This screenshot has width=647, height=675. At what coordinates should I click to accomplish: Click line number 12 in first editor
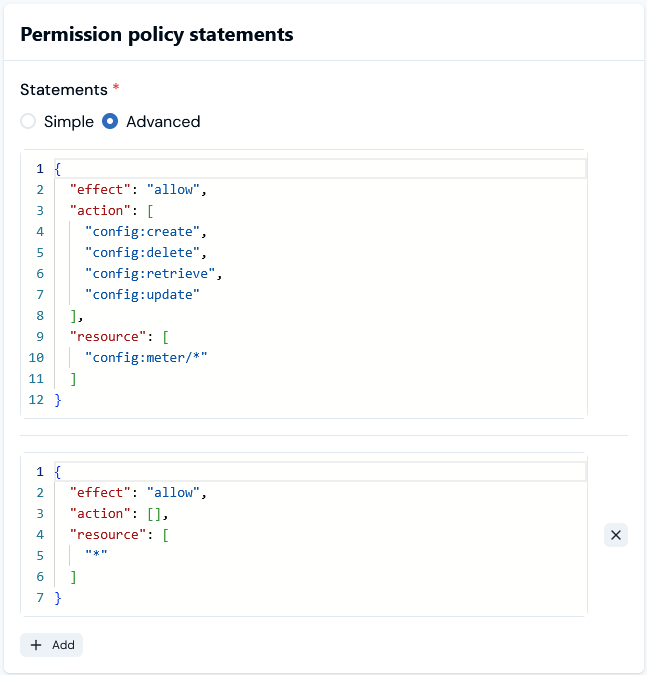[36, 400]
